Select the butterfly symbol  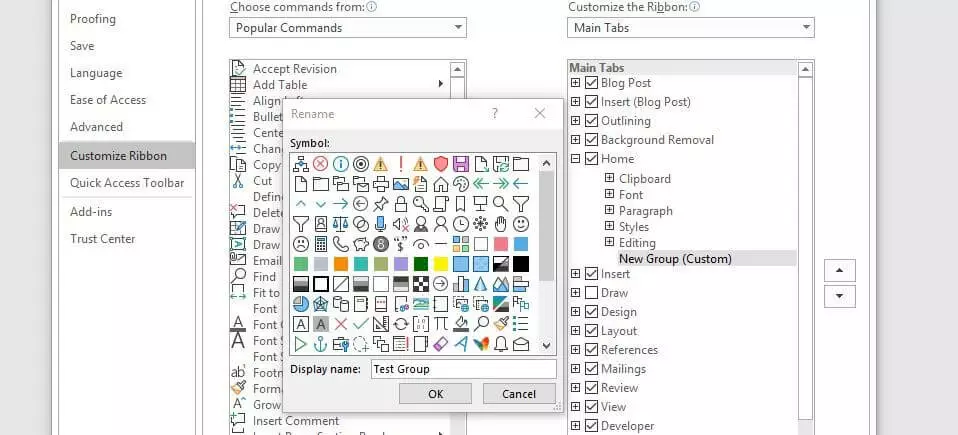[481, 344]
